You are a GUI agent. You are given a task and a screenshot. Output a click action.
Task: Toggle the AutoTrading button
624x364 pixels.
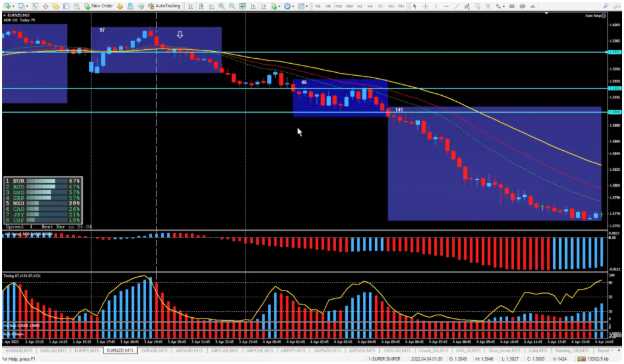(164, 6)
